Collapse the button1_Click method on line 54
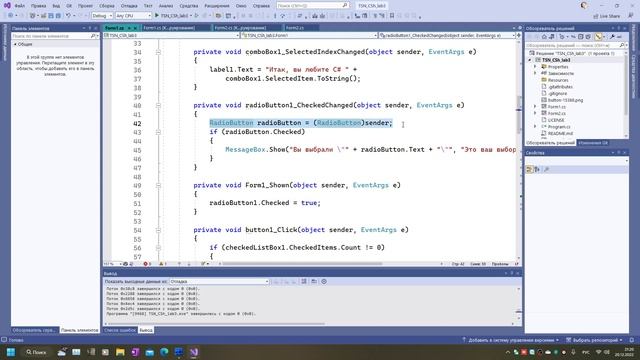The width and height of the screenshot is (640, 360). pyautogui.click(x=158, y=230)
